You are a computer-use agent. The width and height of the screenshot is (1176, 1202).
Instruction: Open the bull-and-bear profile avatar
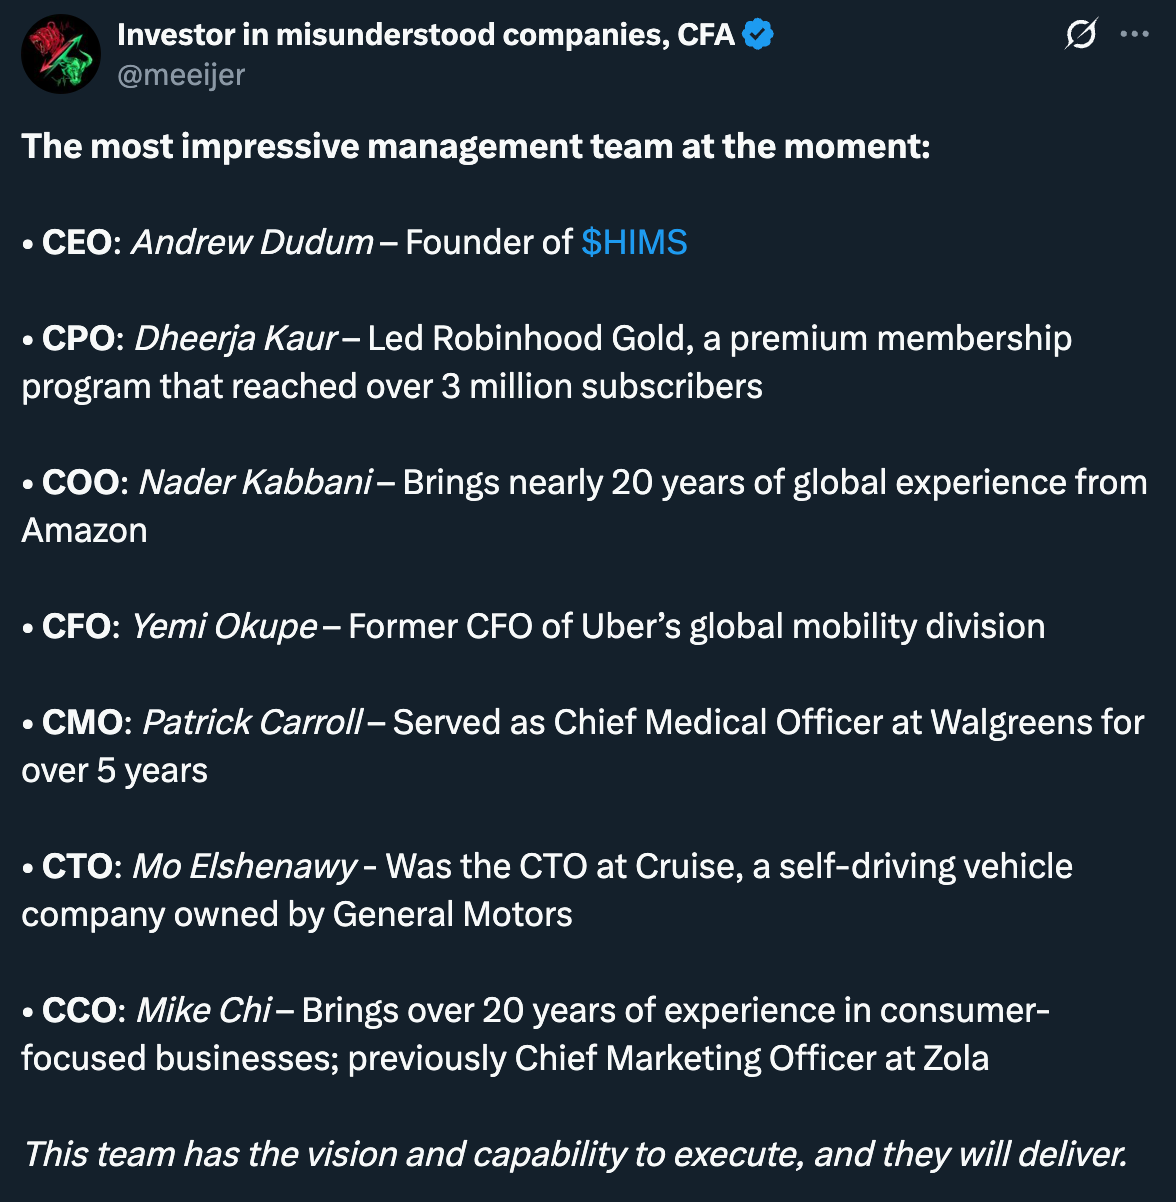click(x=61, y=55)
